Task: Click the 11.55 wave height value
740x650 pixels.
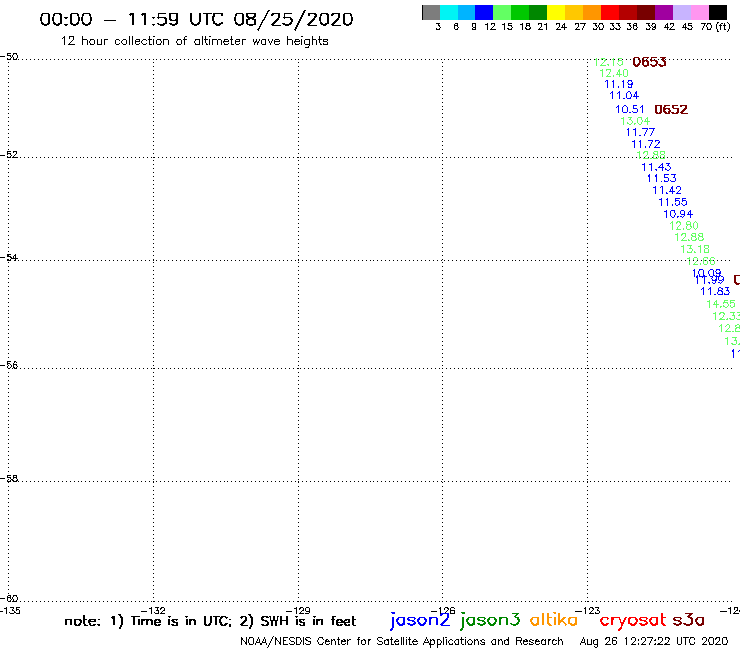Action: click(x=673, y=202)
